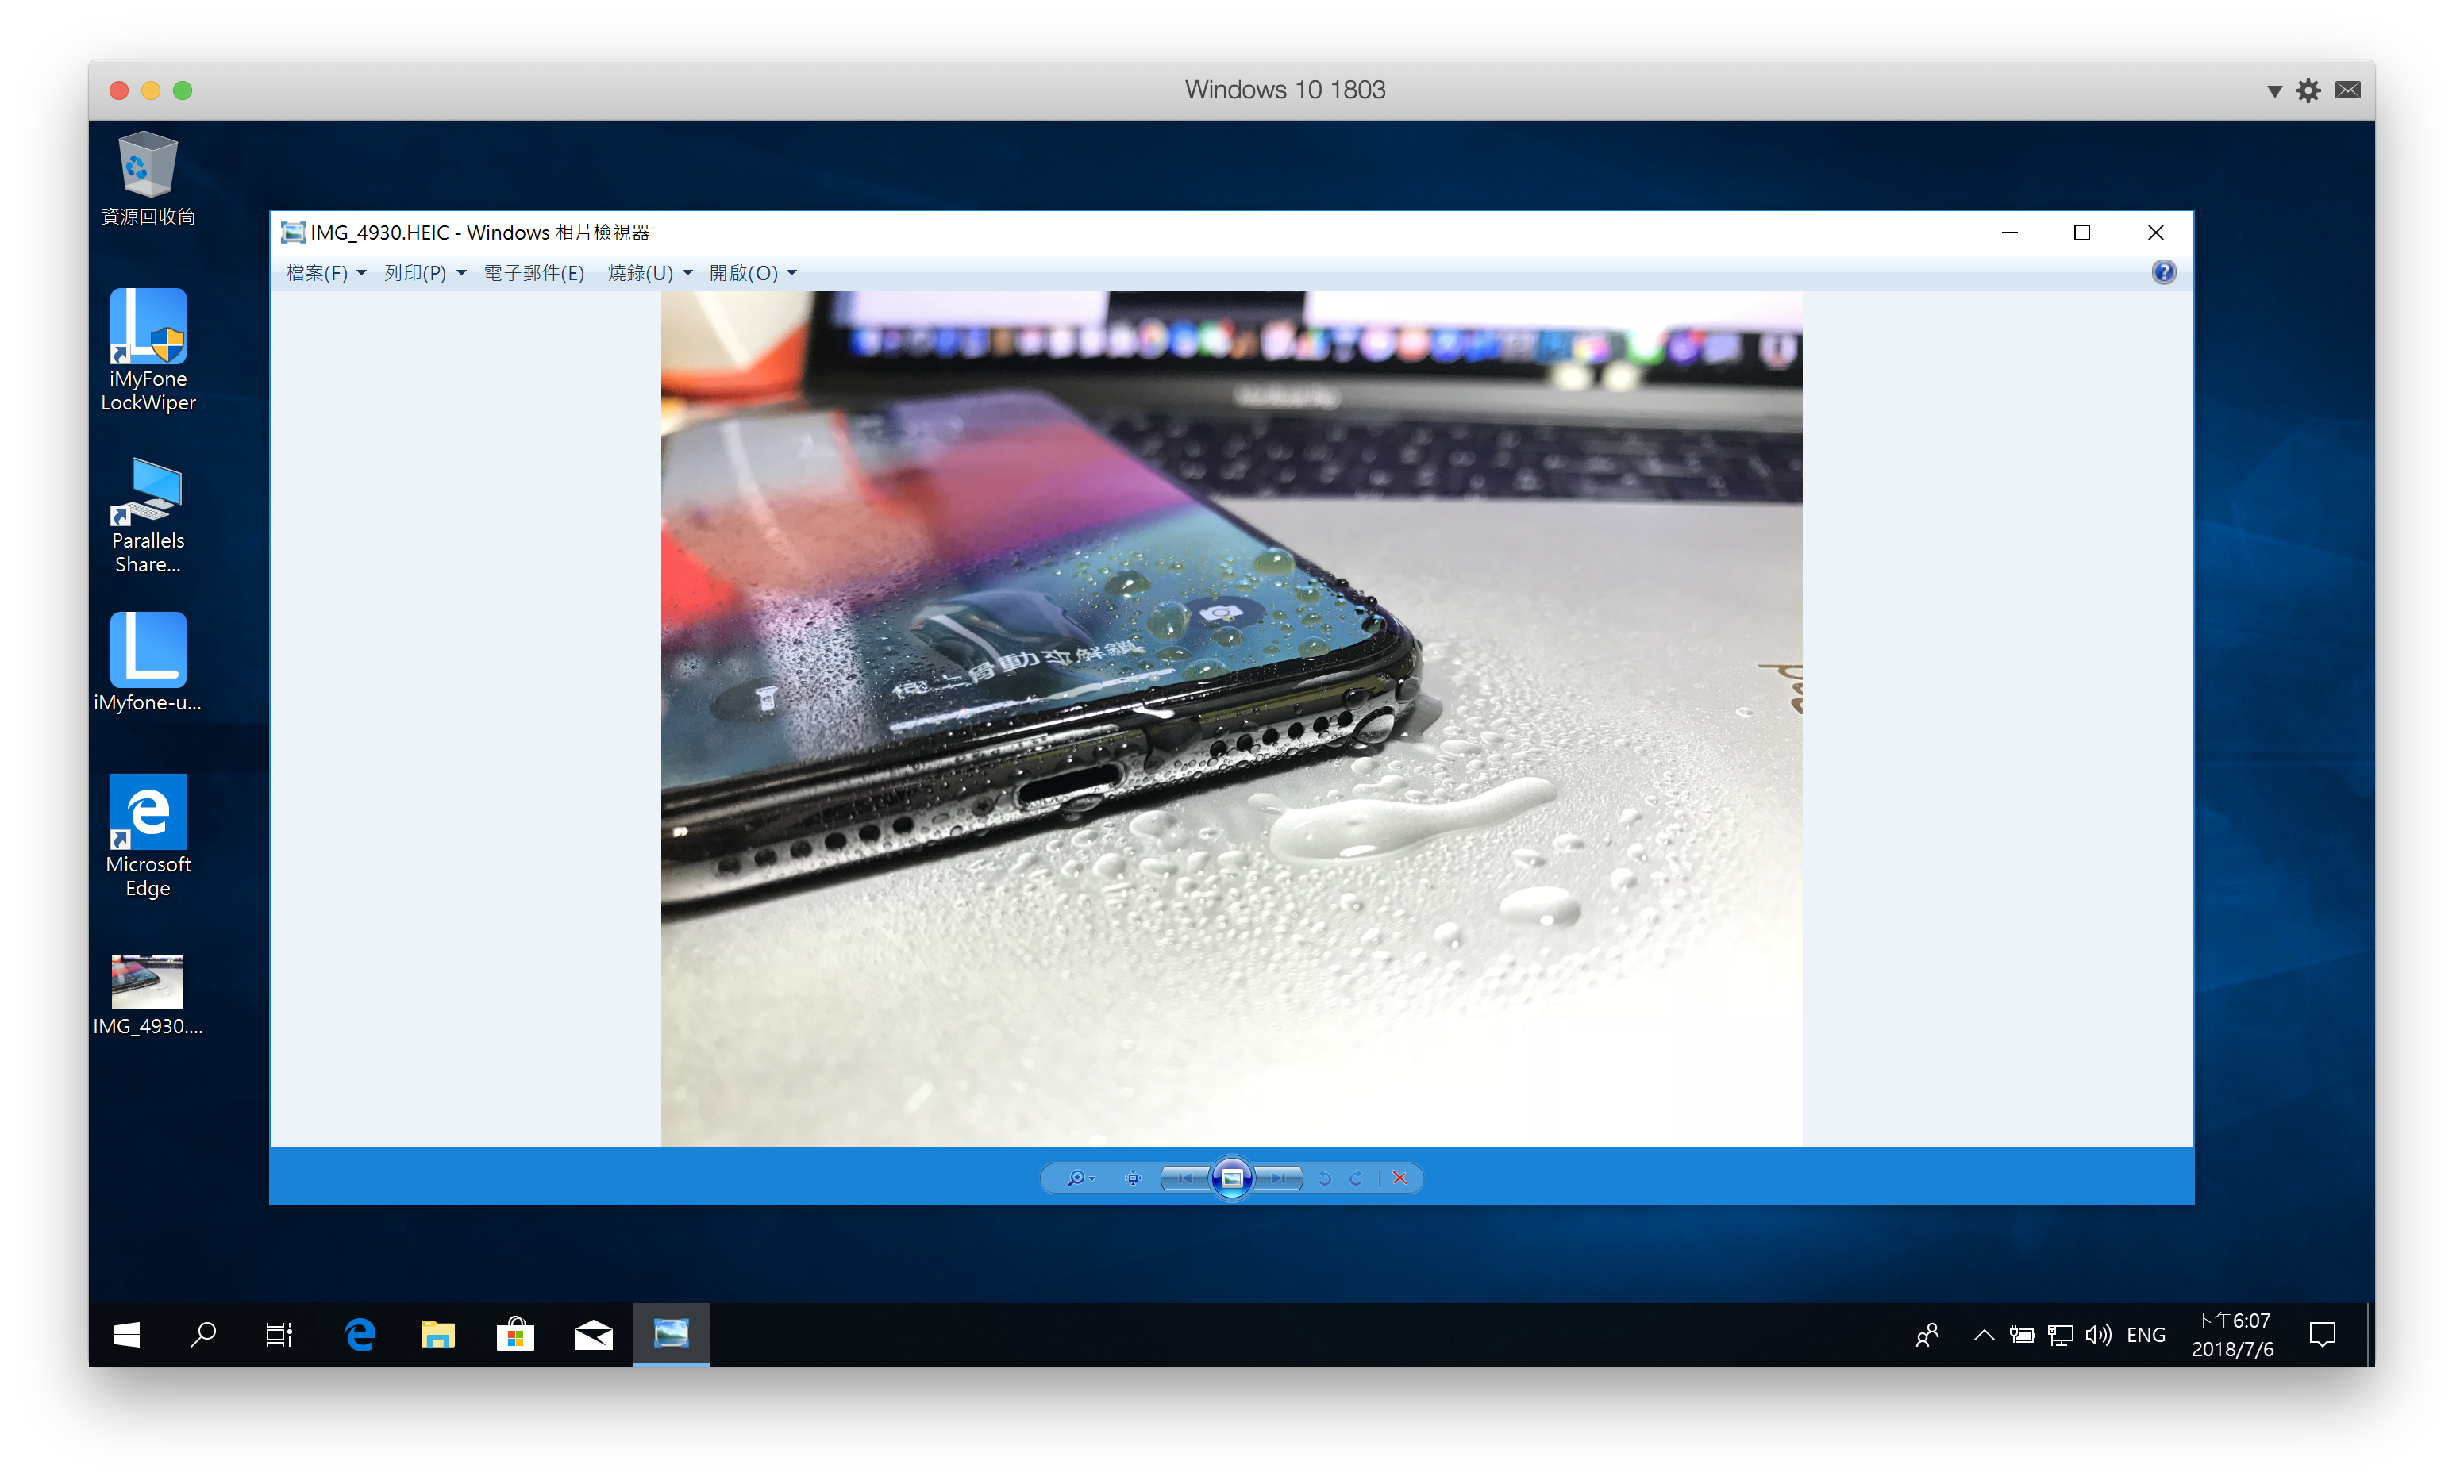
Task: Delete the photo with the red X
Action: pos(1400,1178)
